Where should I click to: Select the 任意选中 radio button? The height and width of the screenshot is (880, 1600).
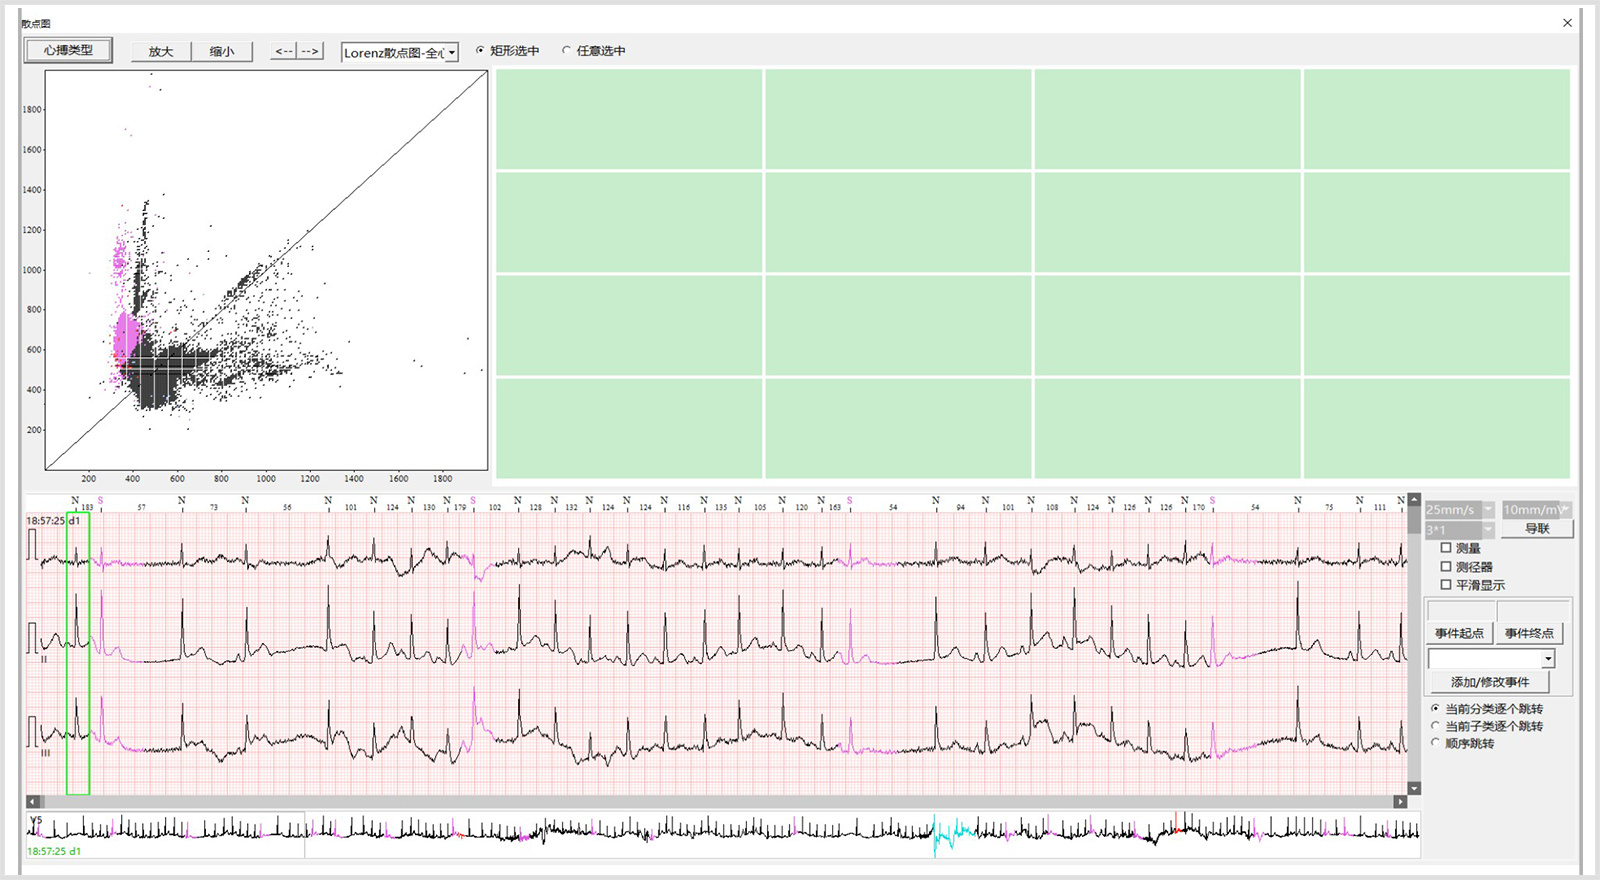tap(567, 51)
